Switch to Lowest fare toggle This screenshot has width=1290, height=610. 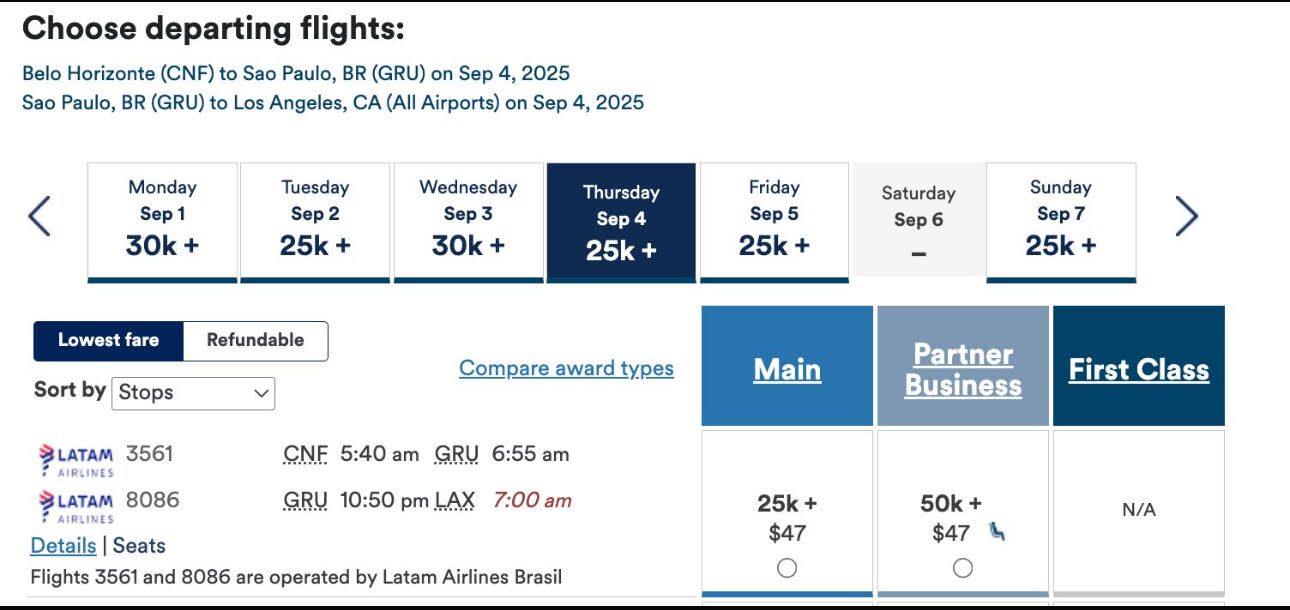coord(108,340)
